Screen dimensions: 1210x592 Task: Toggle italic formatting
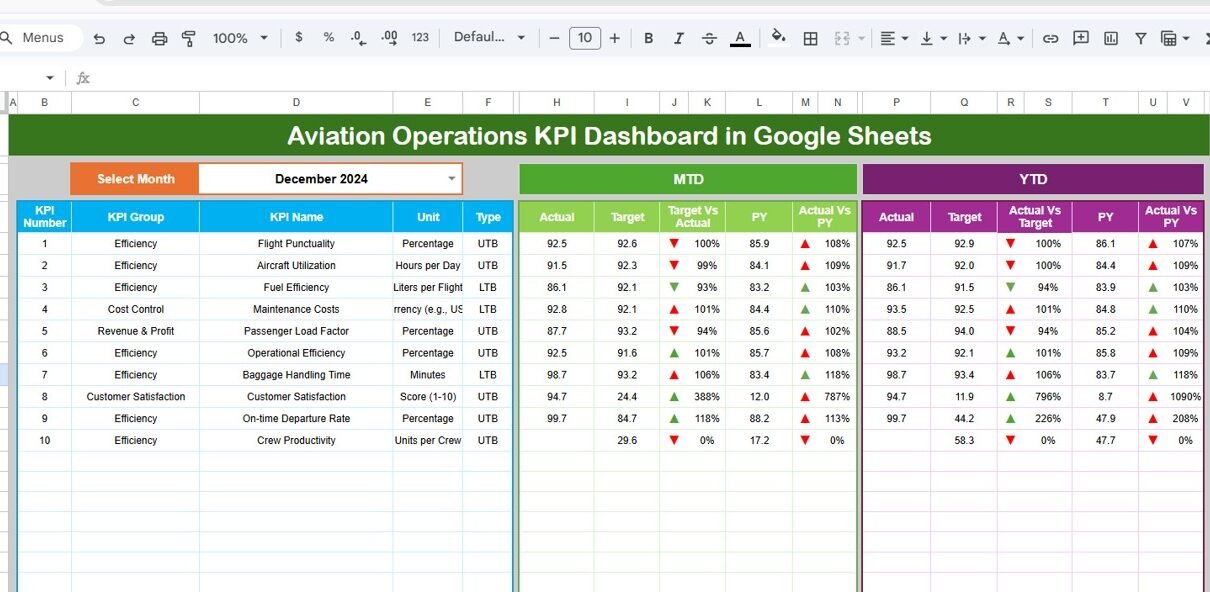679,38
